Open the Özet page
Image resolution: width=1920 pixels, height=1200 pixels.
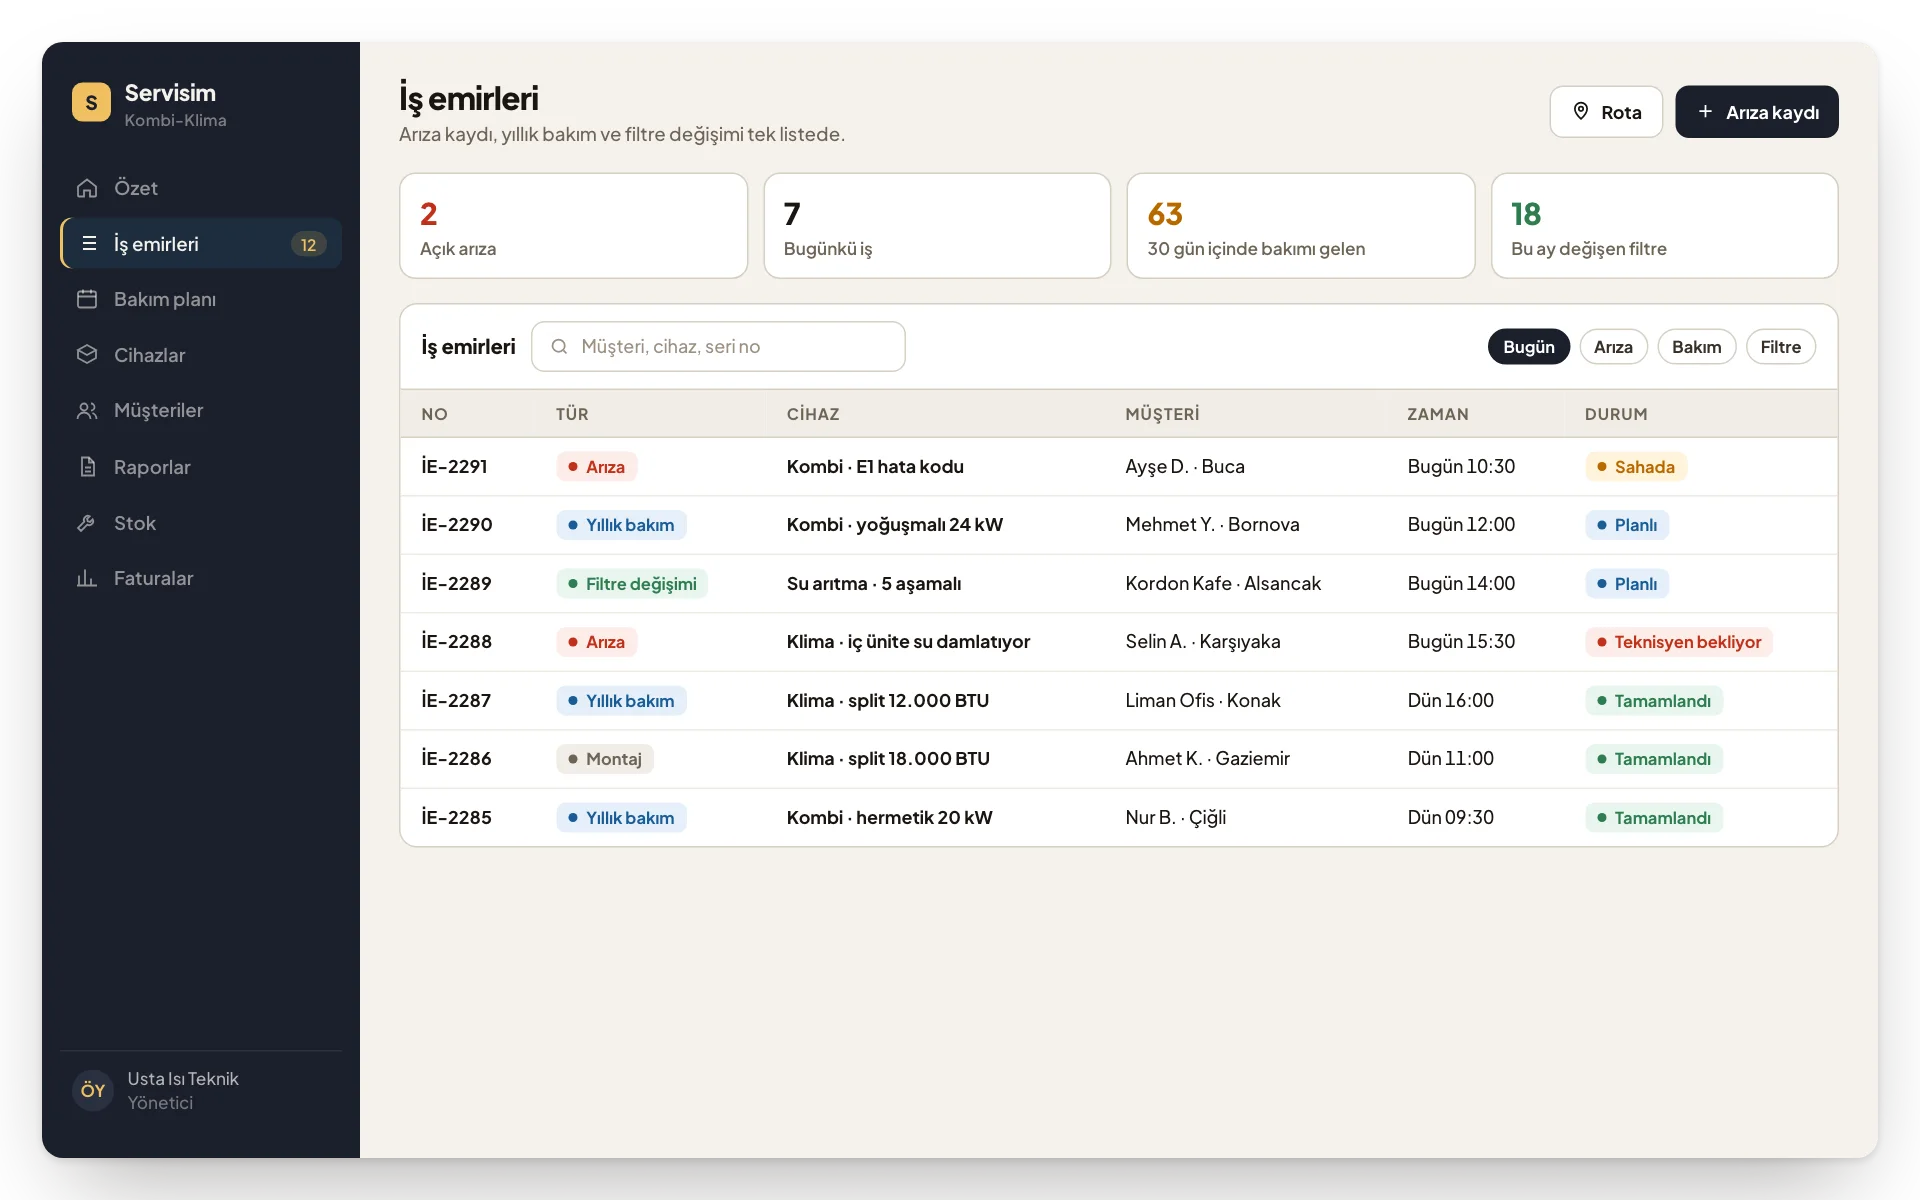tap(201, 188)
